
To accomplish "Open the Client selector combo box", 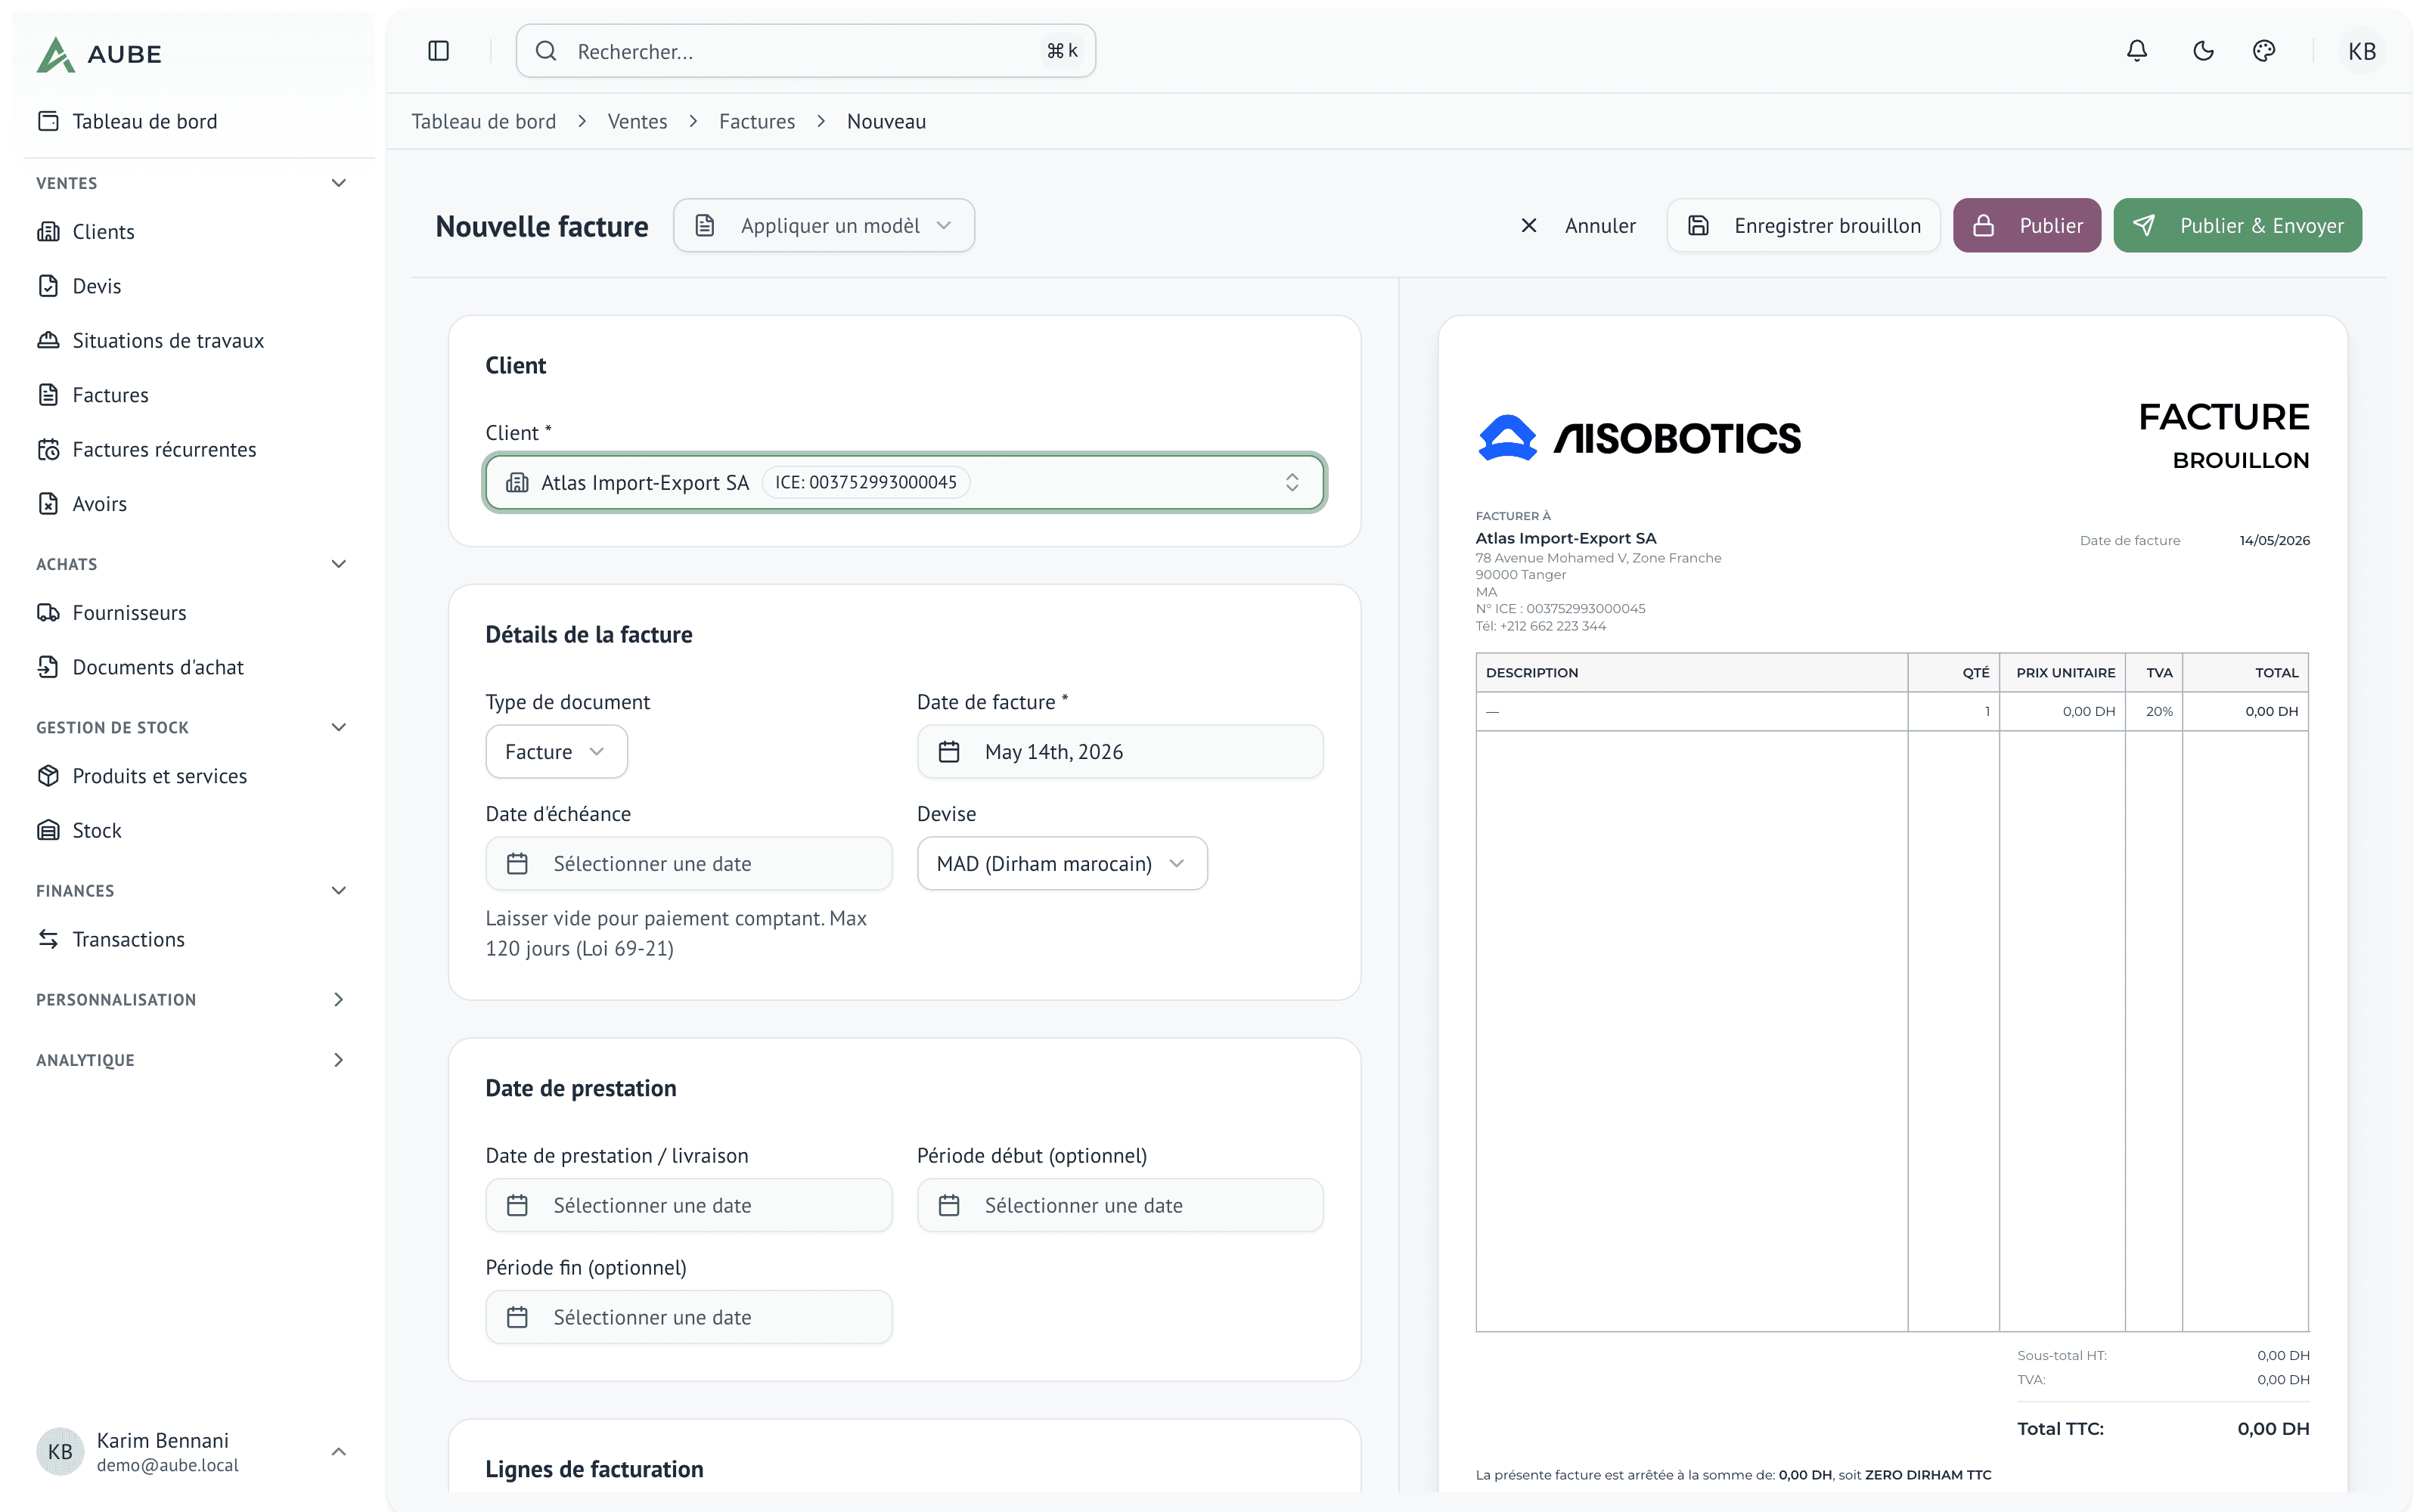I will [904, 483].
